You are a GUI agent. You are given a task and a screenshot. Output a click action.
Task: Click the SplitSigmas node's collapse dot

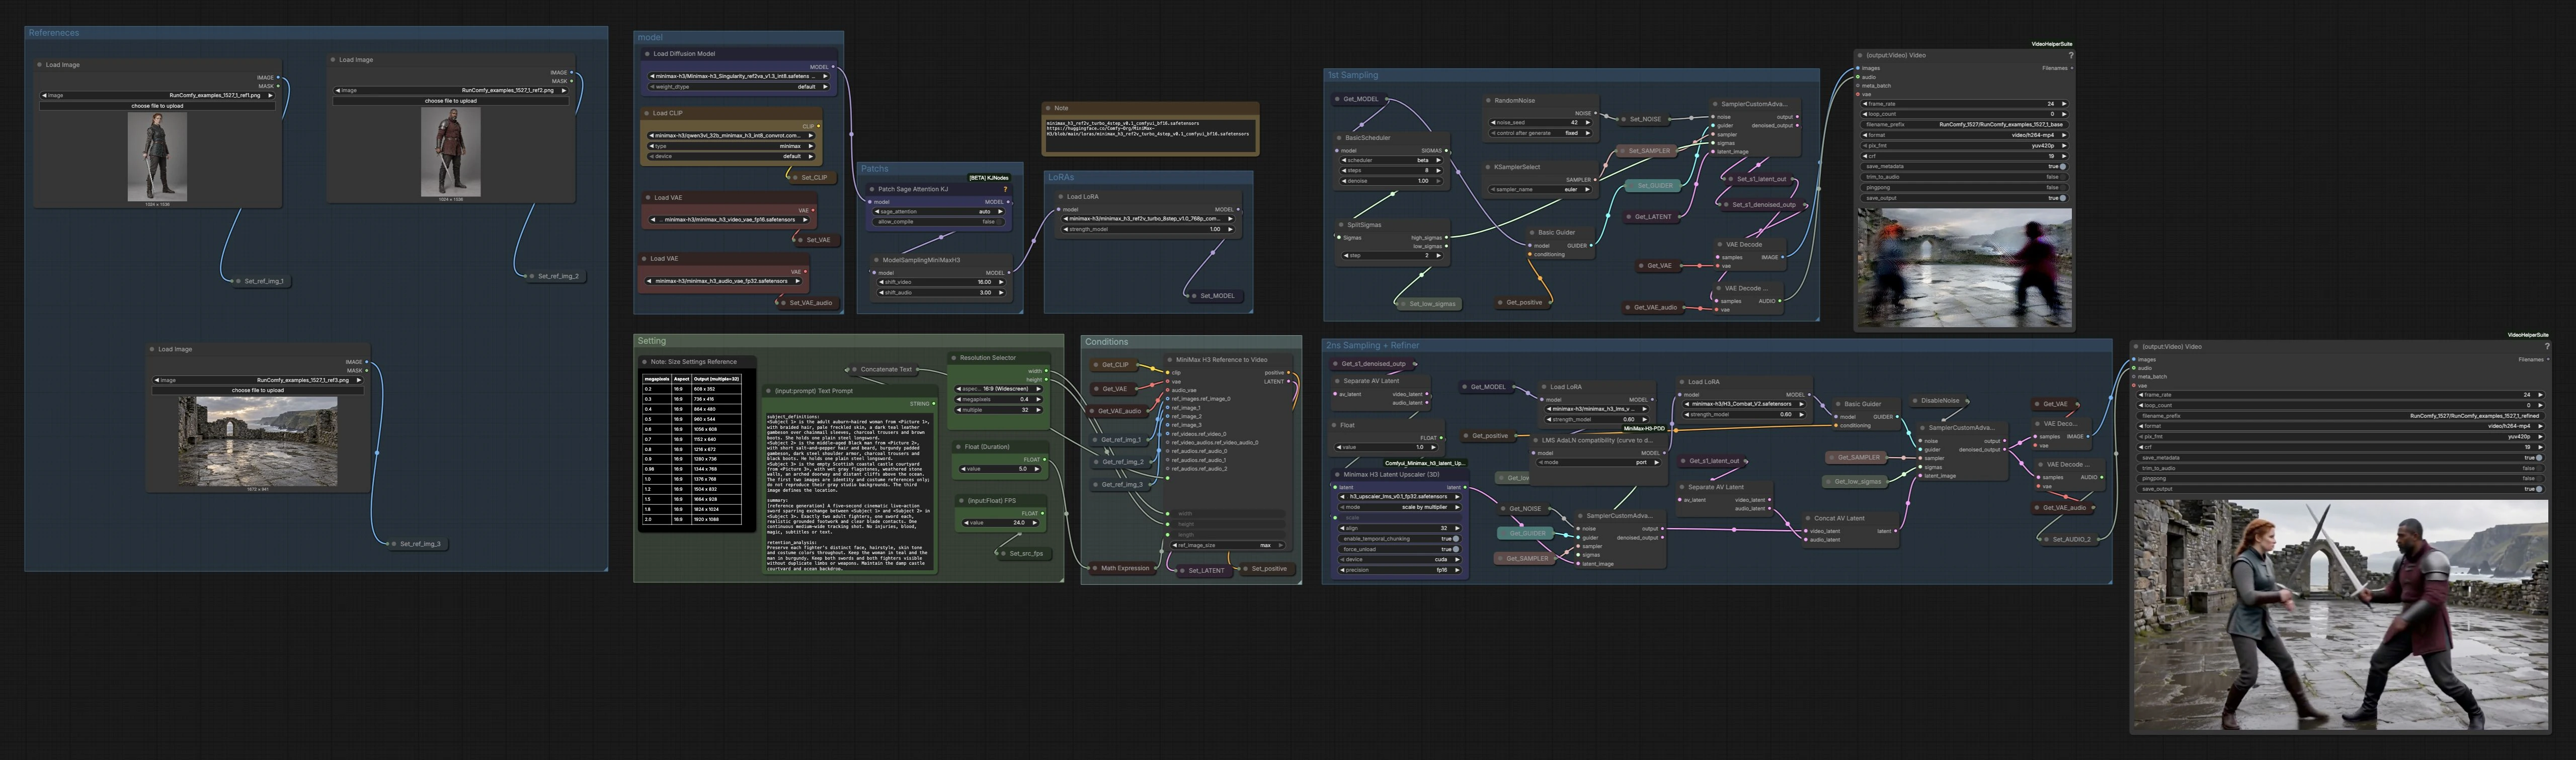click(1341, 225)
